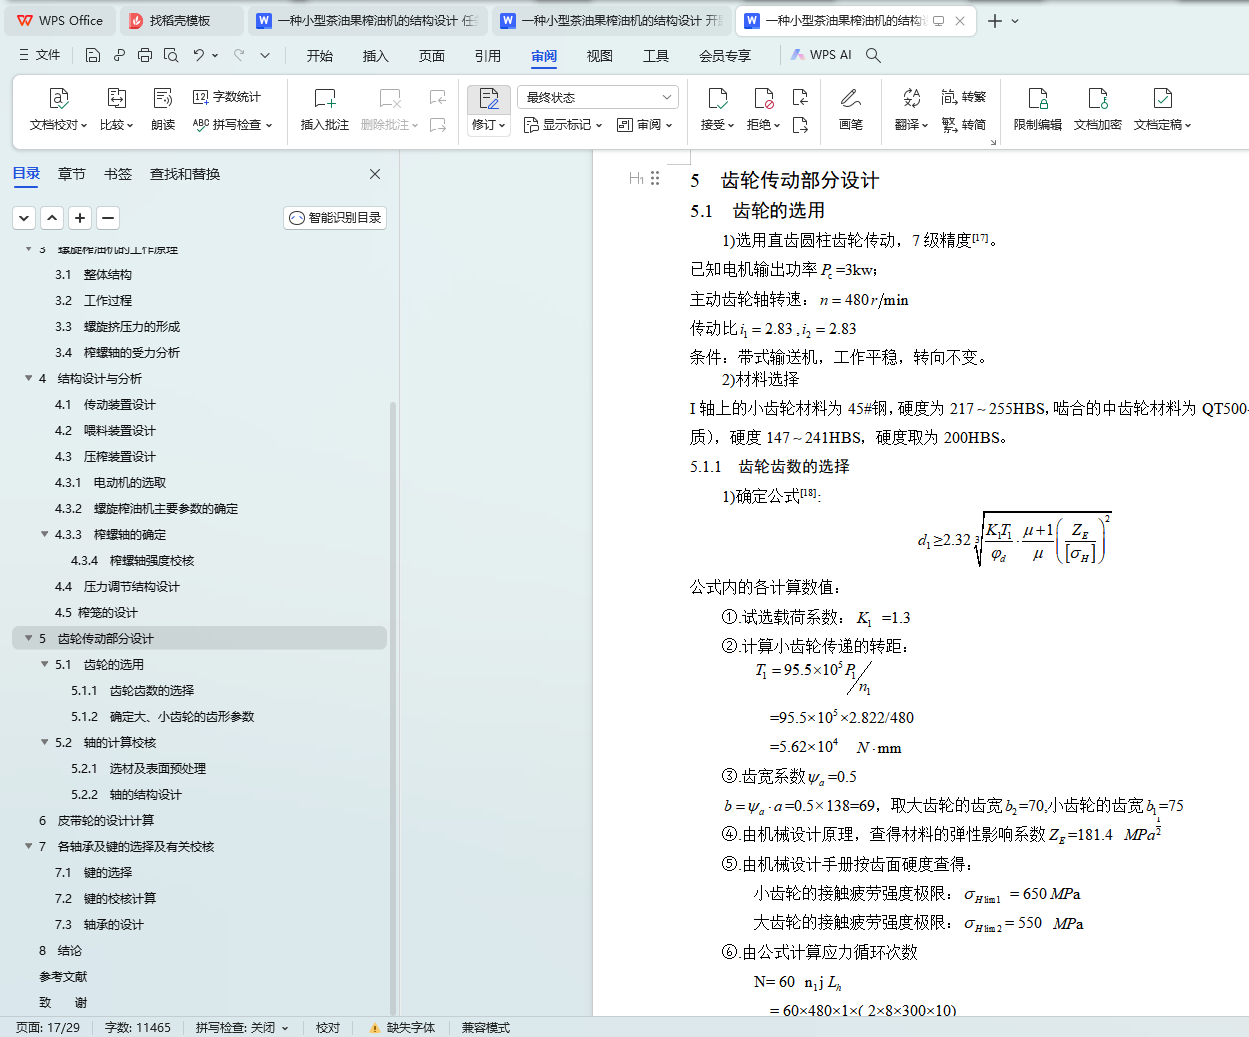
Task: Convert to traditional with 转繁
Action: [964, 97]
